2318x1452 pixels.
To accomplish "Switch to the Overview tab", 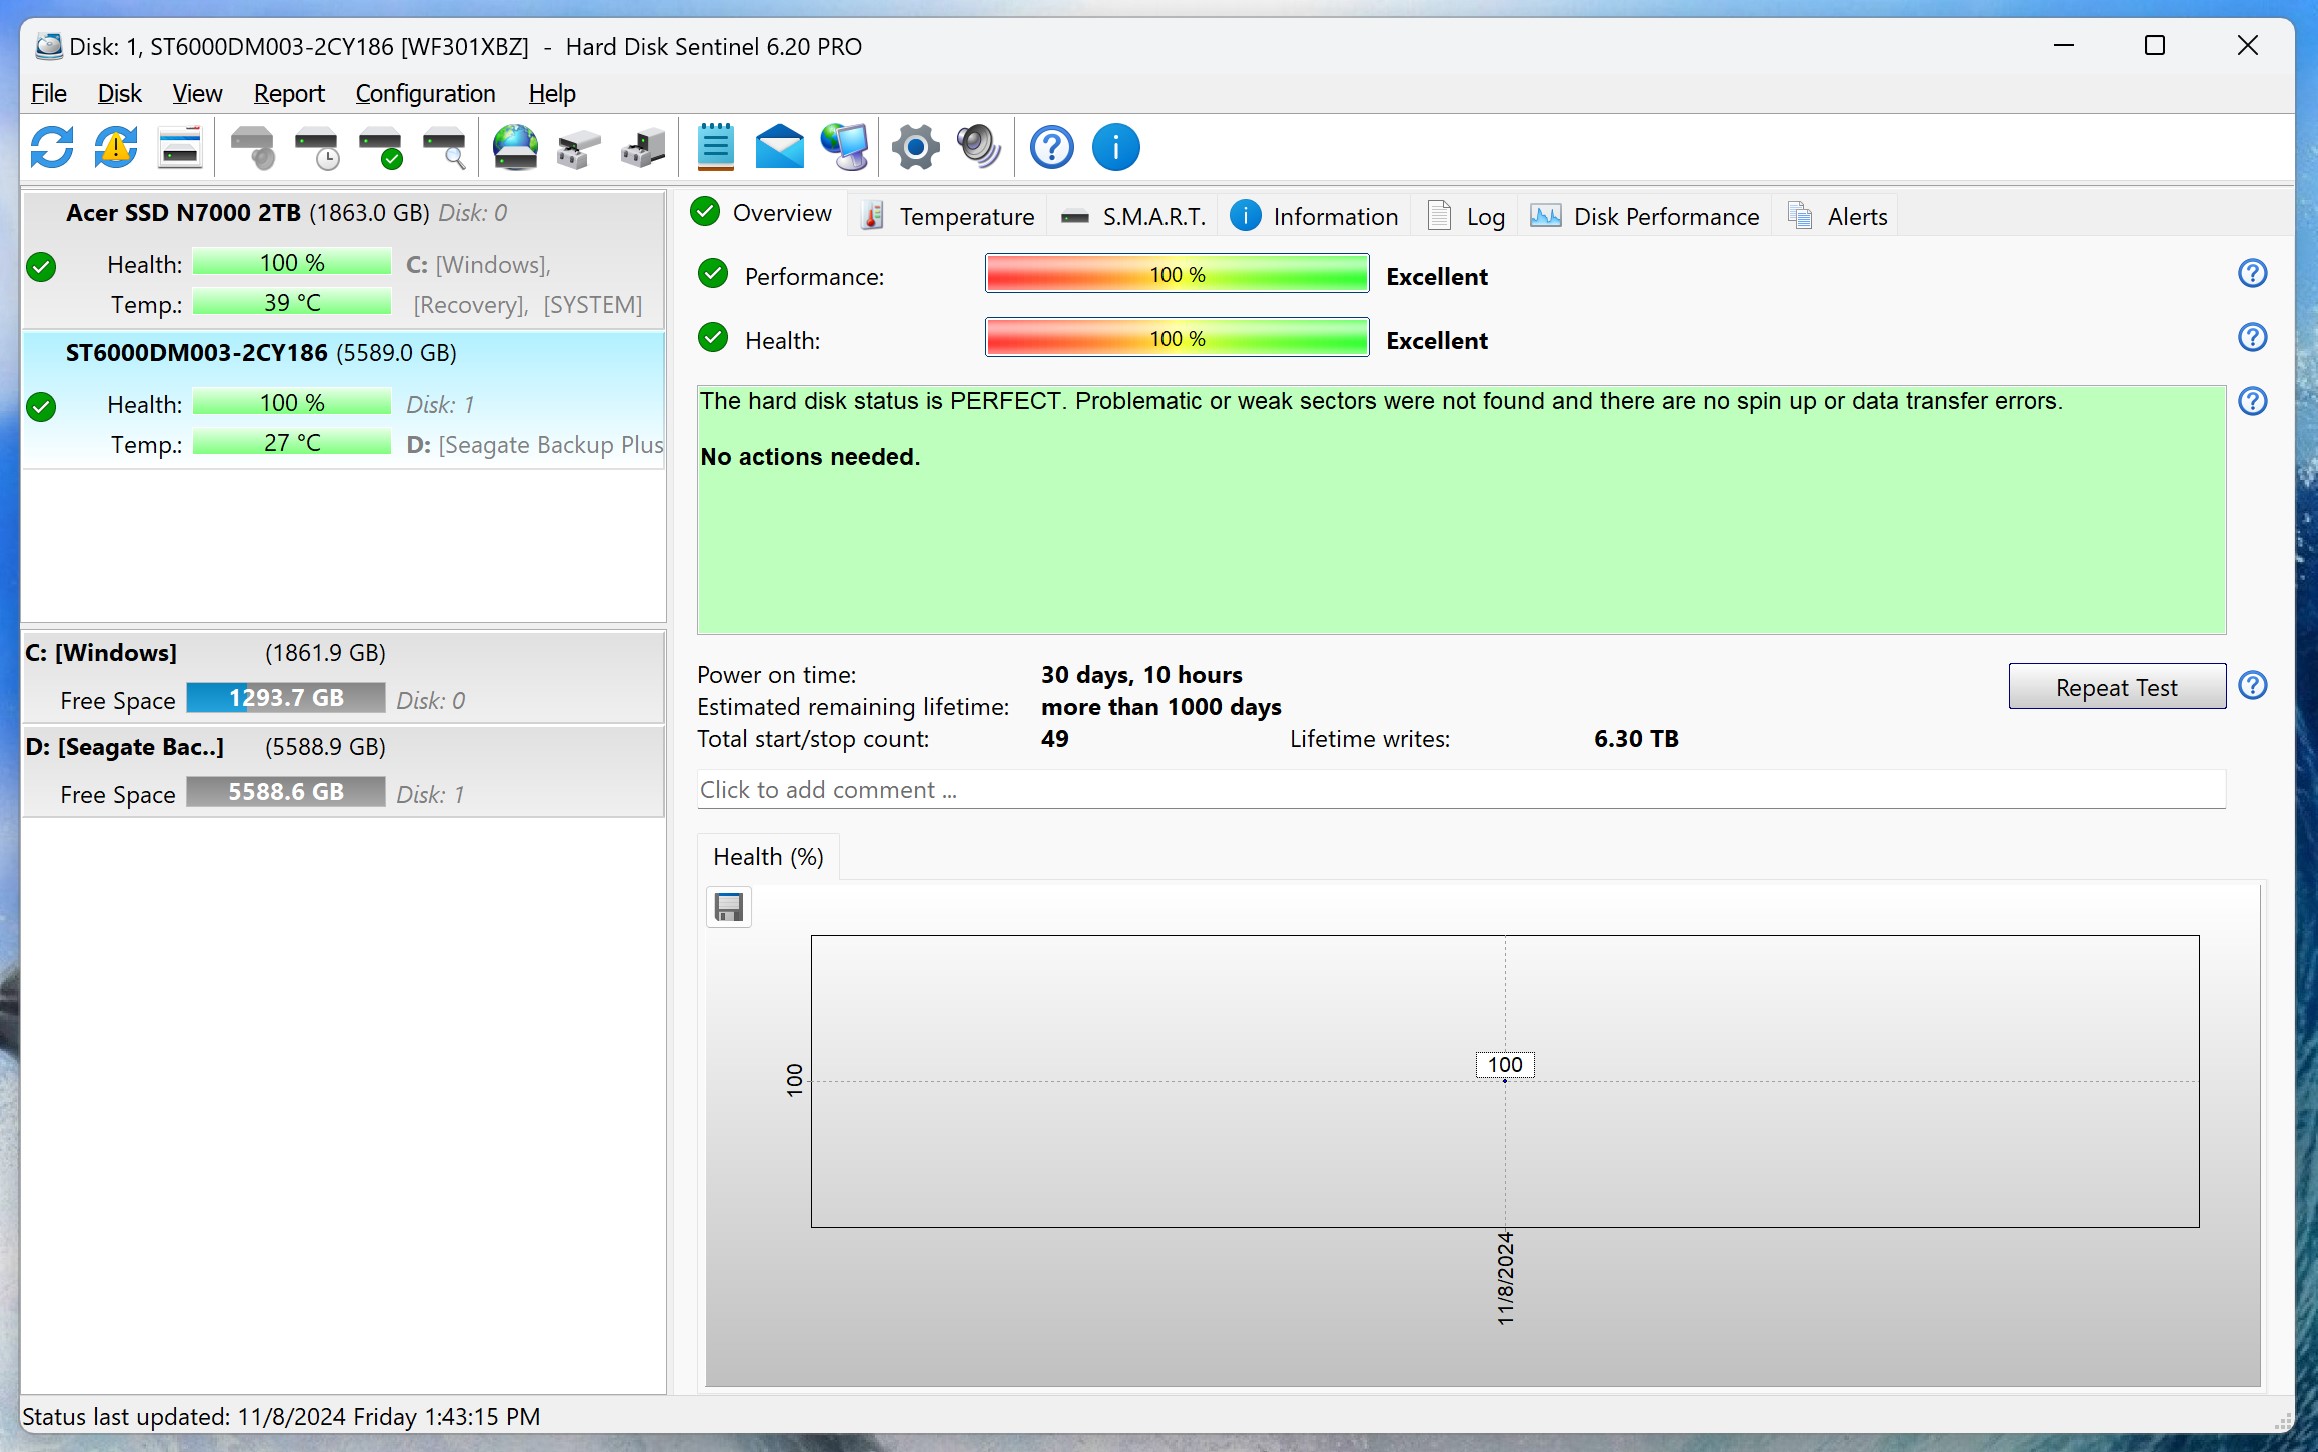I will [x=763, y=213].
